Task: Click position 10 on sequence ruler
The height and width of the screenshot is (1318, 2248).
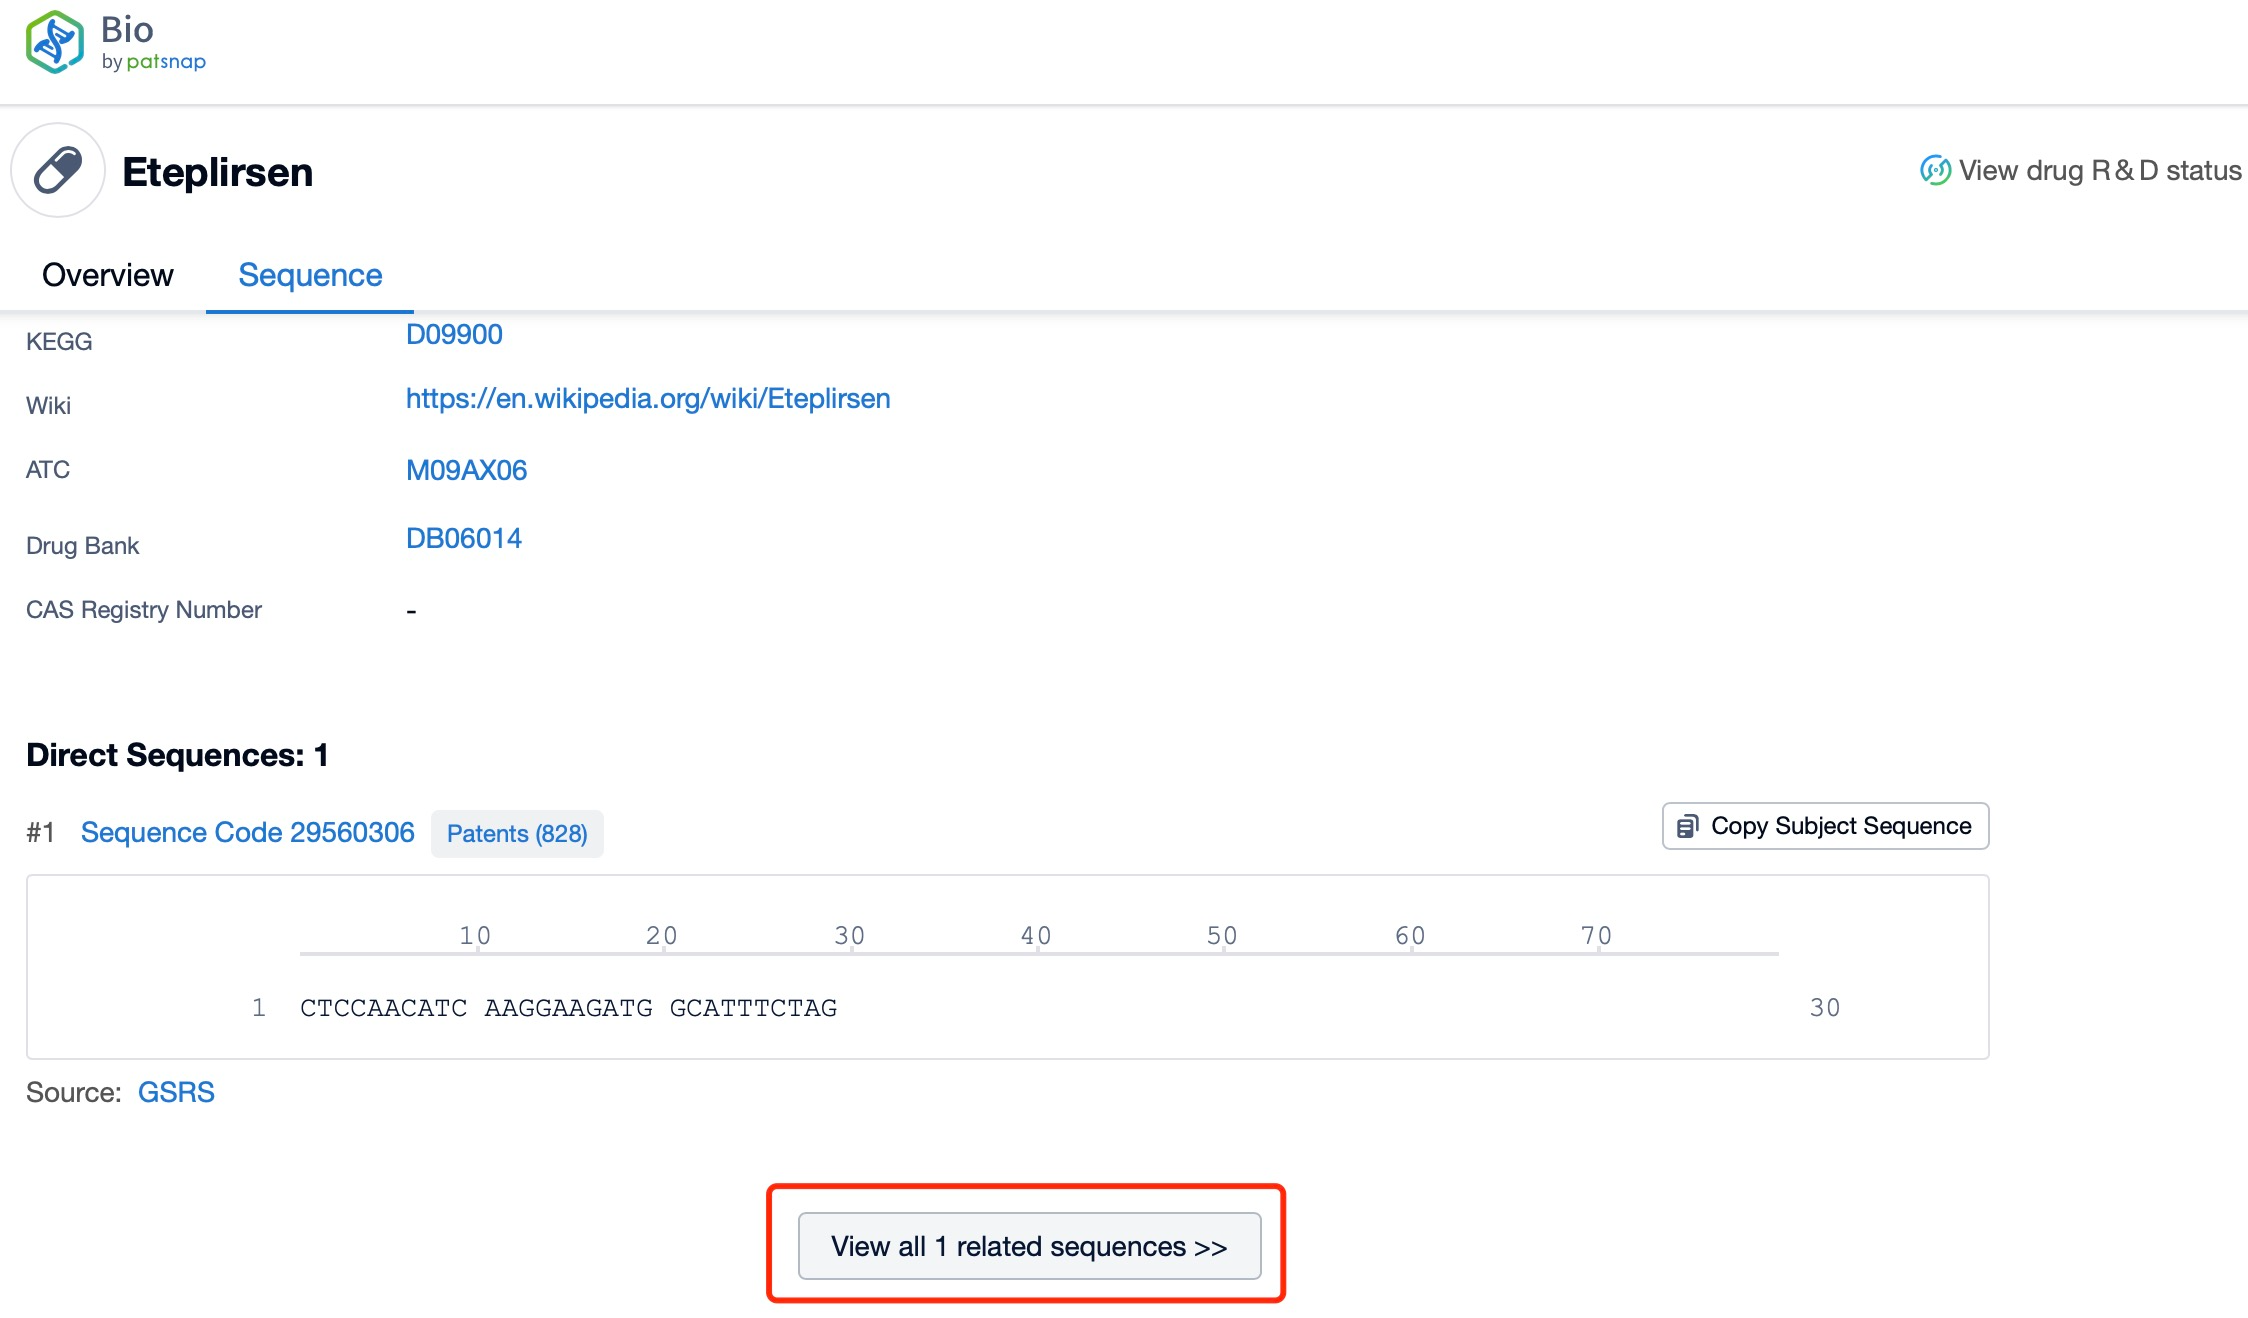Action: tap(475, 936)
